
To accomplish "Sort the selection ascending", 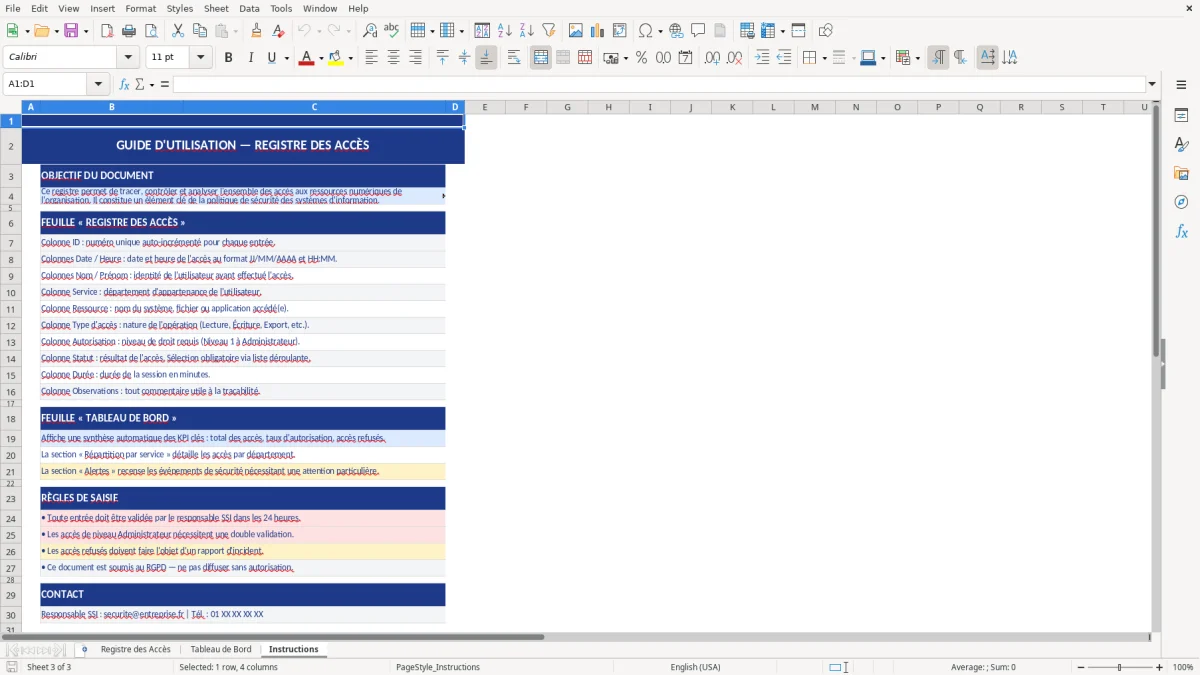I will pyautogui.click(x=503, y=31).
